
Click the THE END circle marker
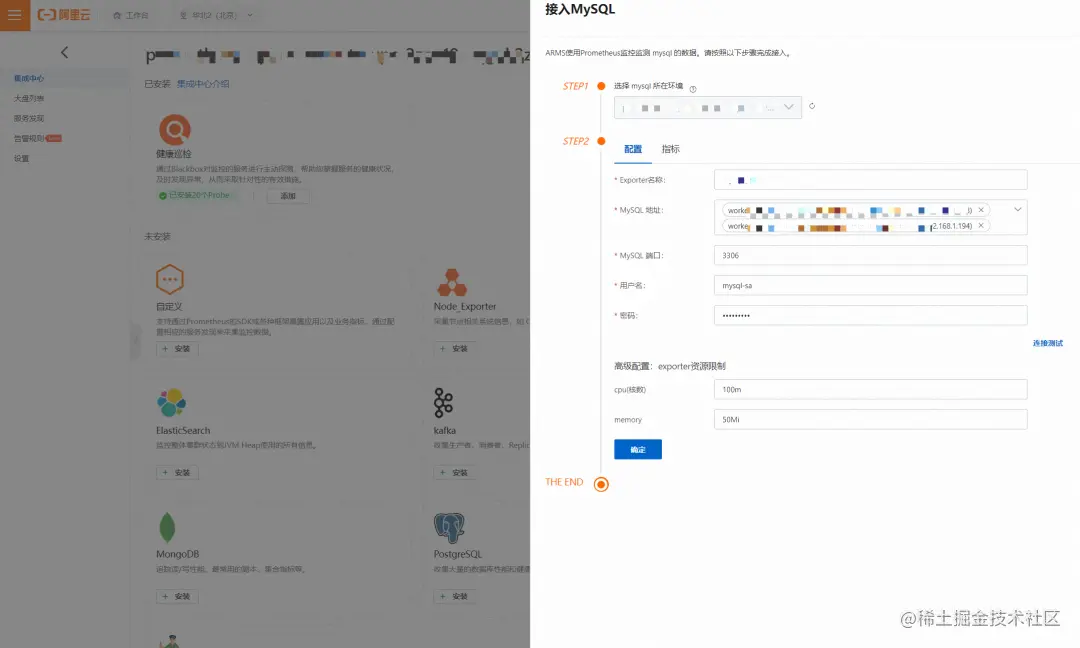coord(601,484)
